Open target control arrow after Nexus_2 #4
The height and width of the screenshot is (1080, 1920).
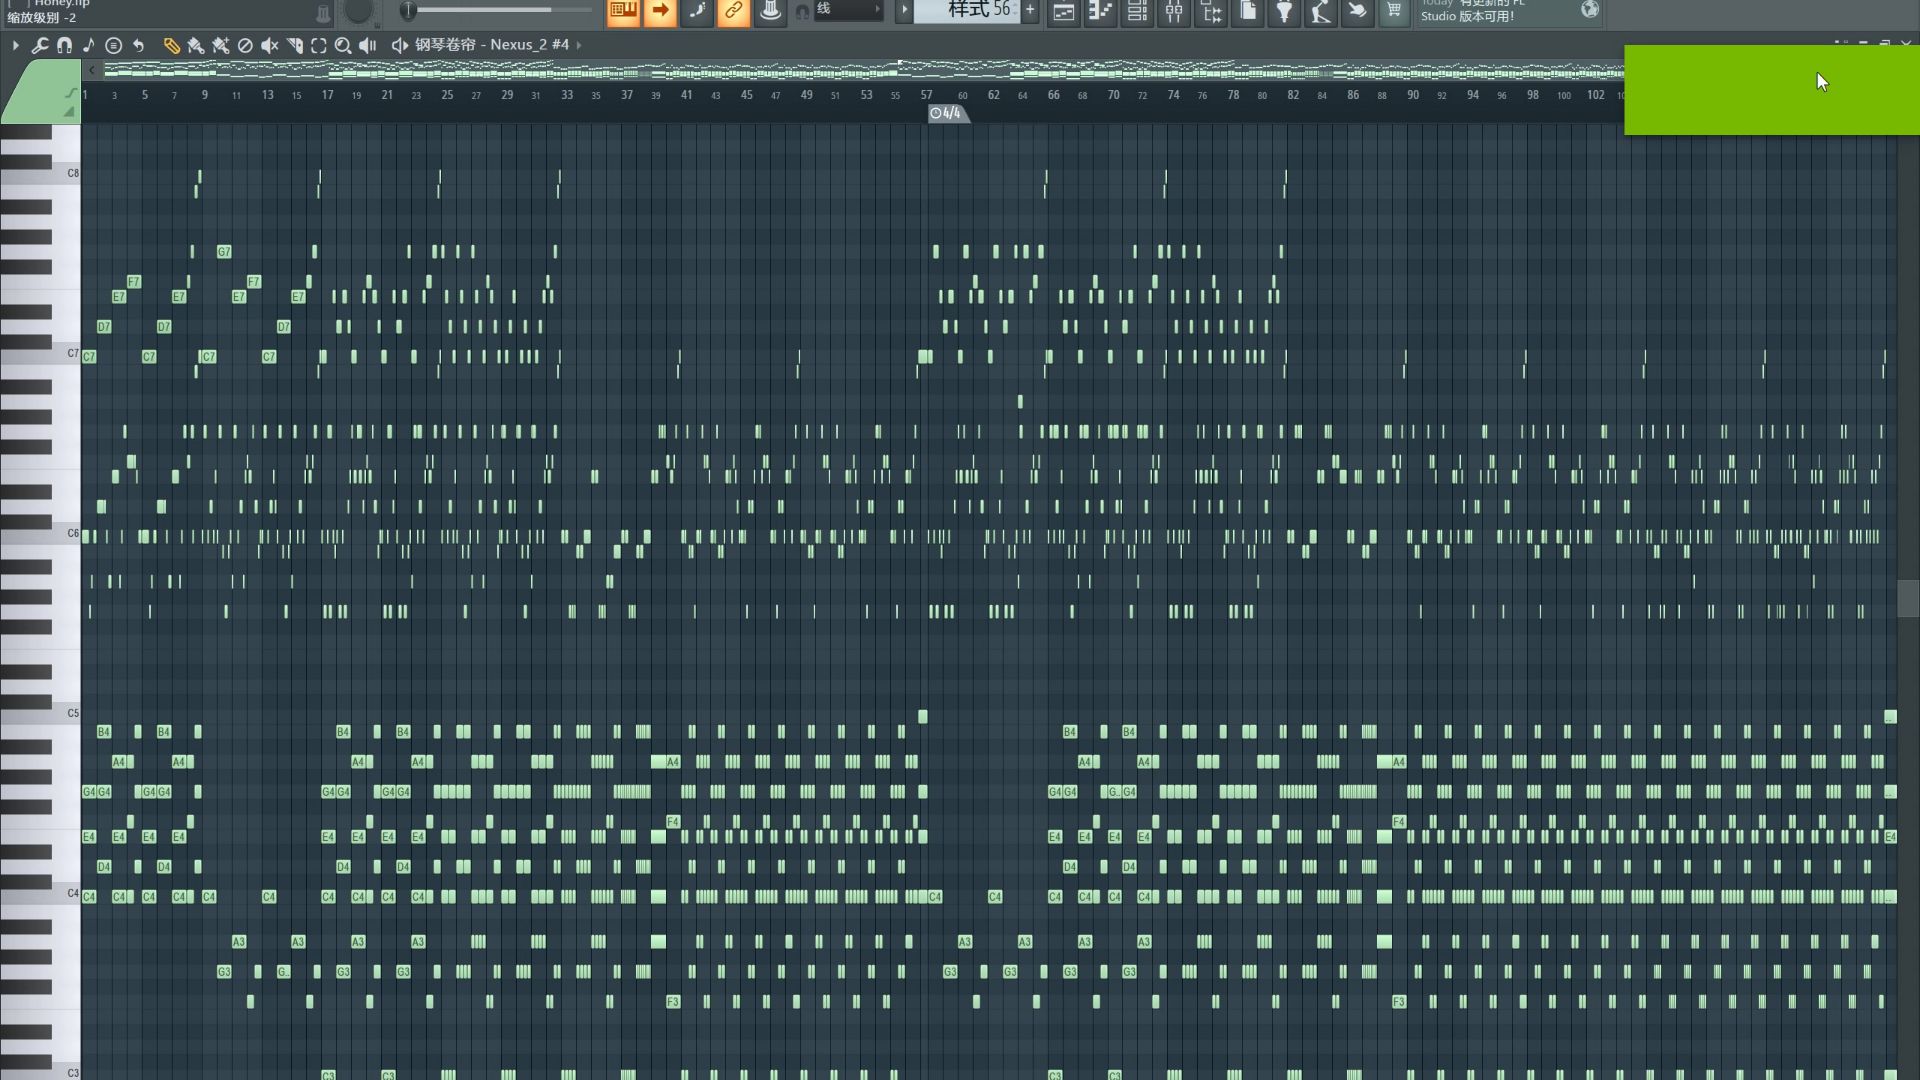(579, 45)
